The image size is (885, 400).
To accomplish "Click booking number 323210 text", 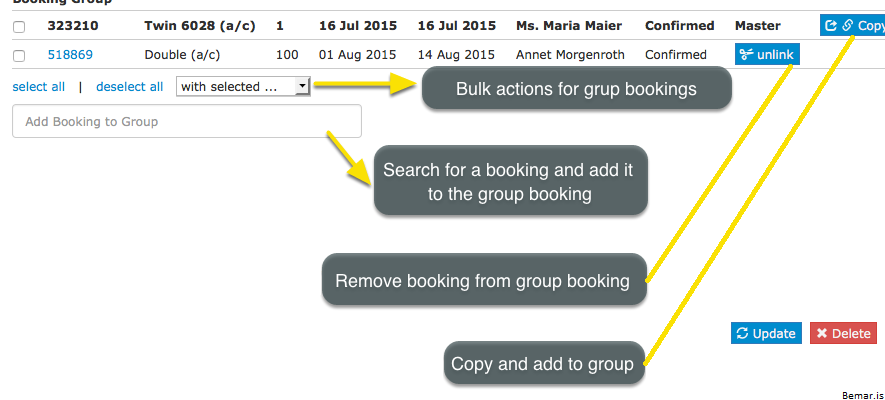I will click(73, 26).
